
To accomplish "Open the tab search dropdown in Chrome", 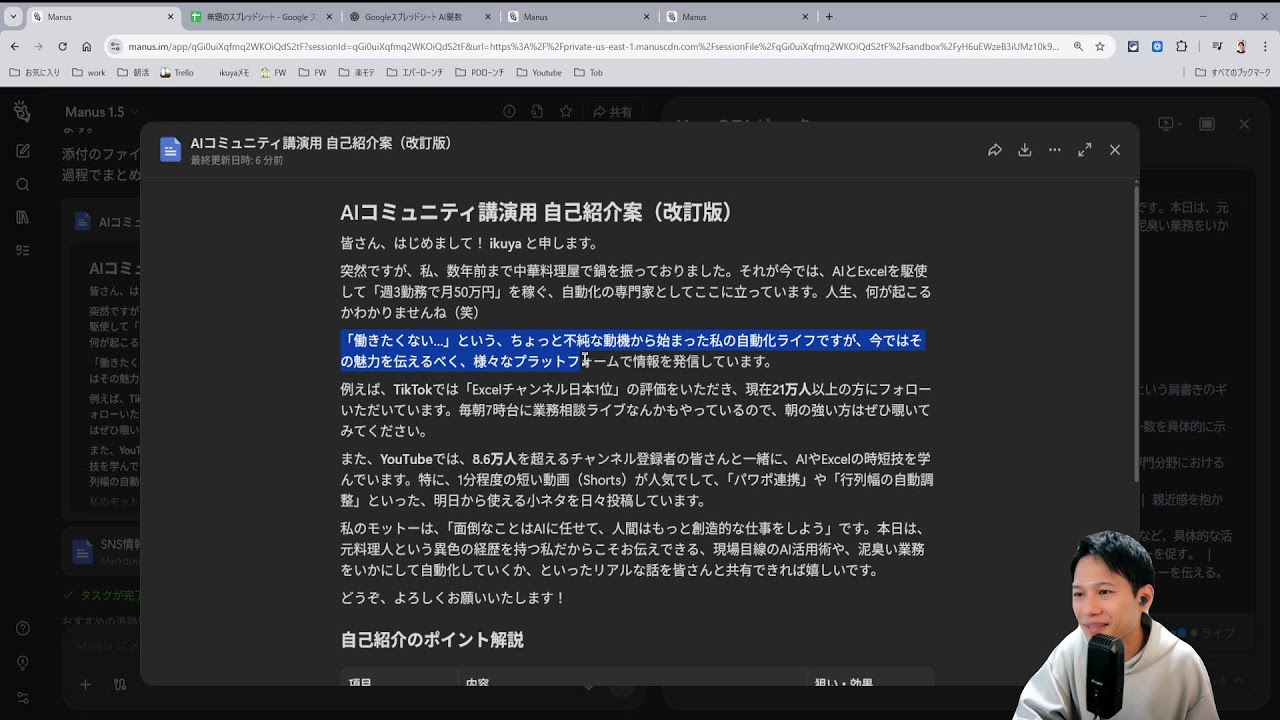I will (x=13, y=17).
